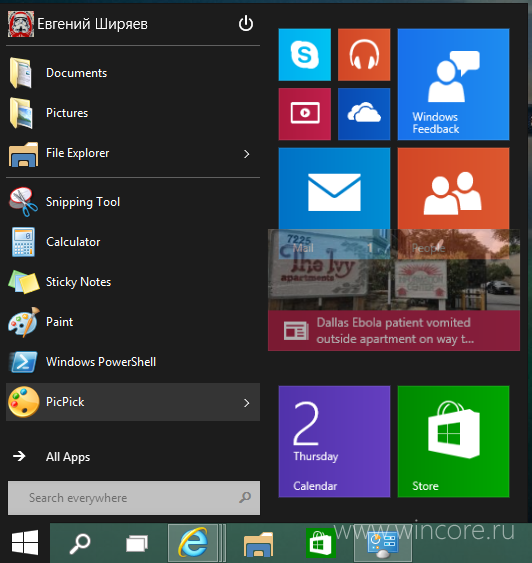532x563 pixels.
Task: Open the Video player tile
Action: coord(304,114)
